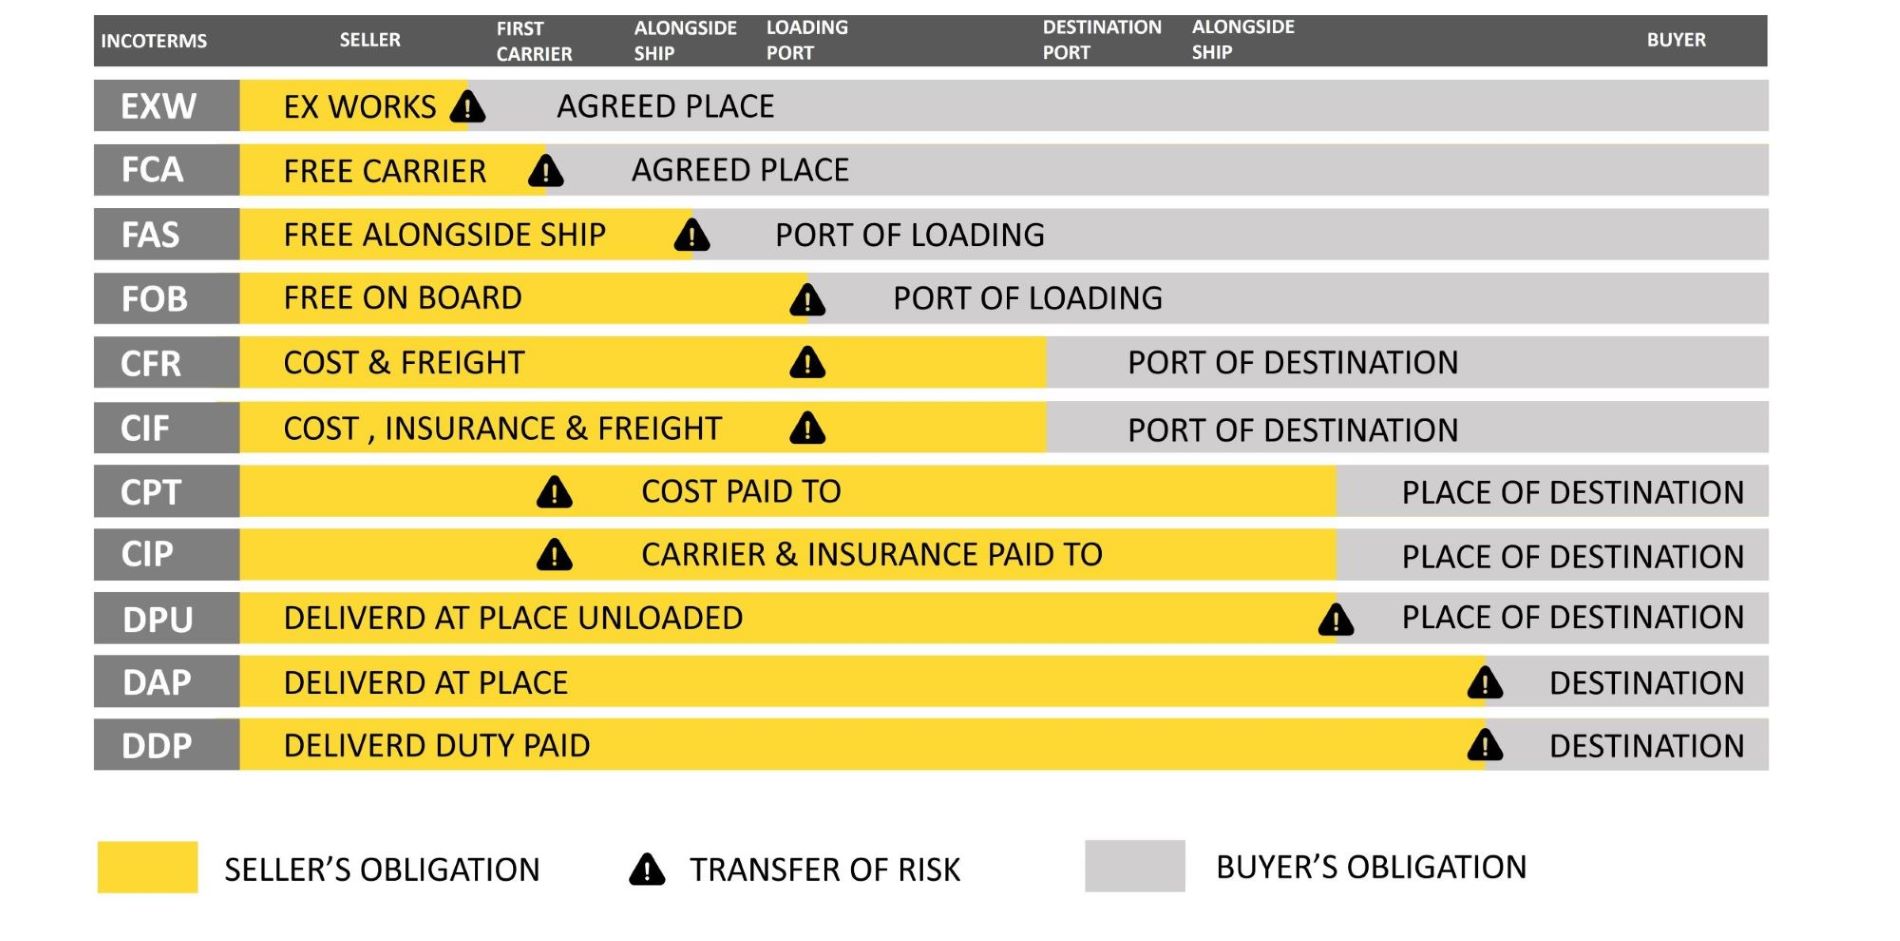
Task: Click the warning icon in the CFR row
Action: pos(808,363)
